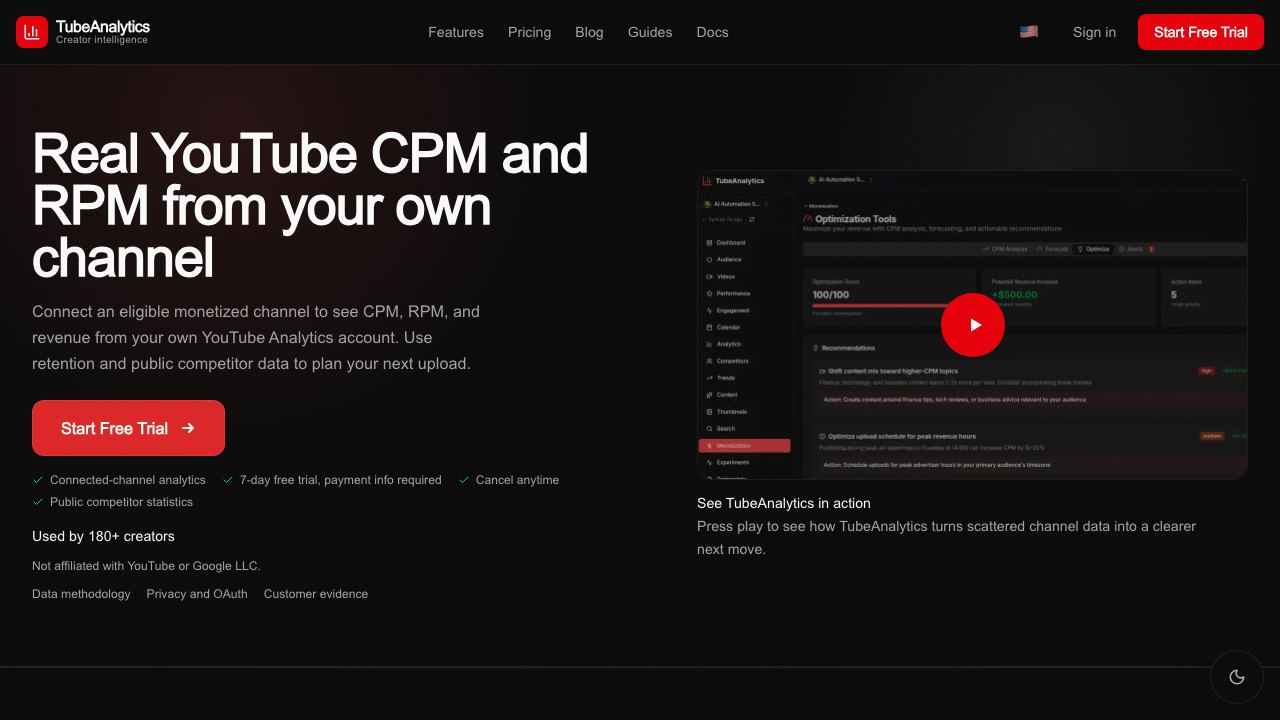The width and height of the screenshot is (1280, 720).
Task: Click the red TubeAnalytics logo icon
Action: click(x=32, y=32)
